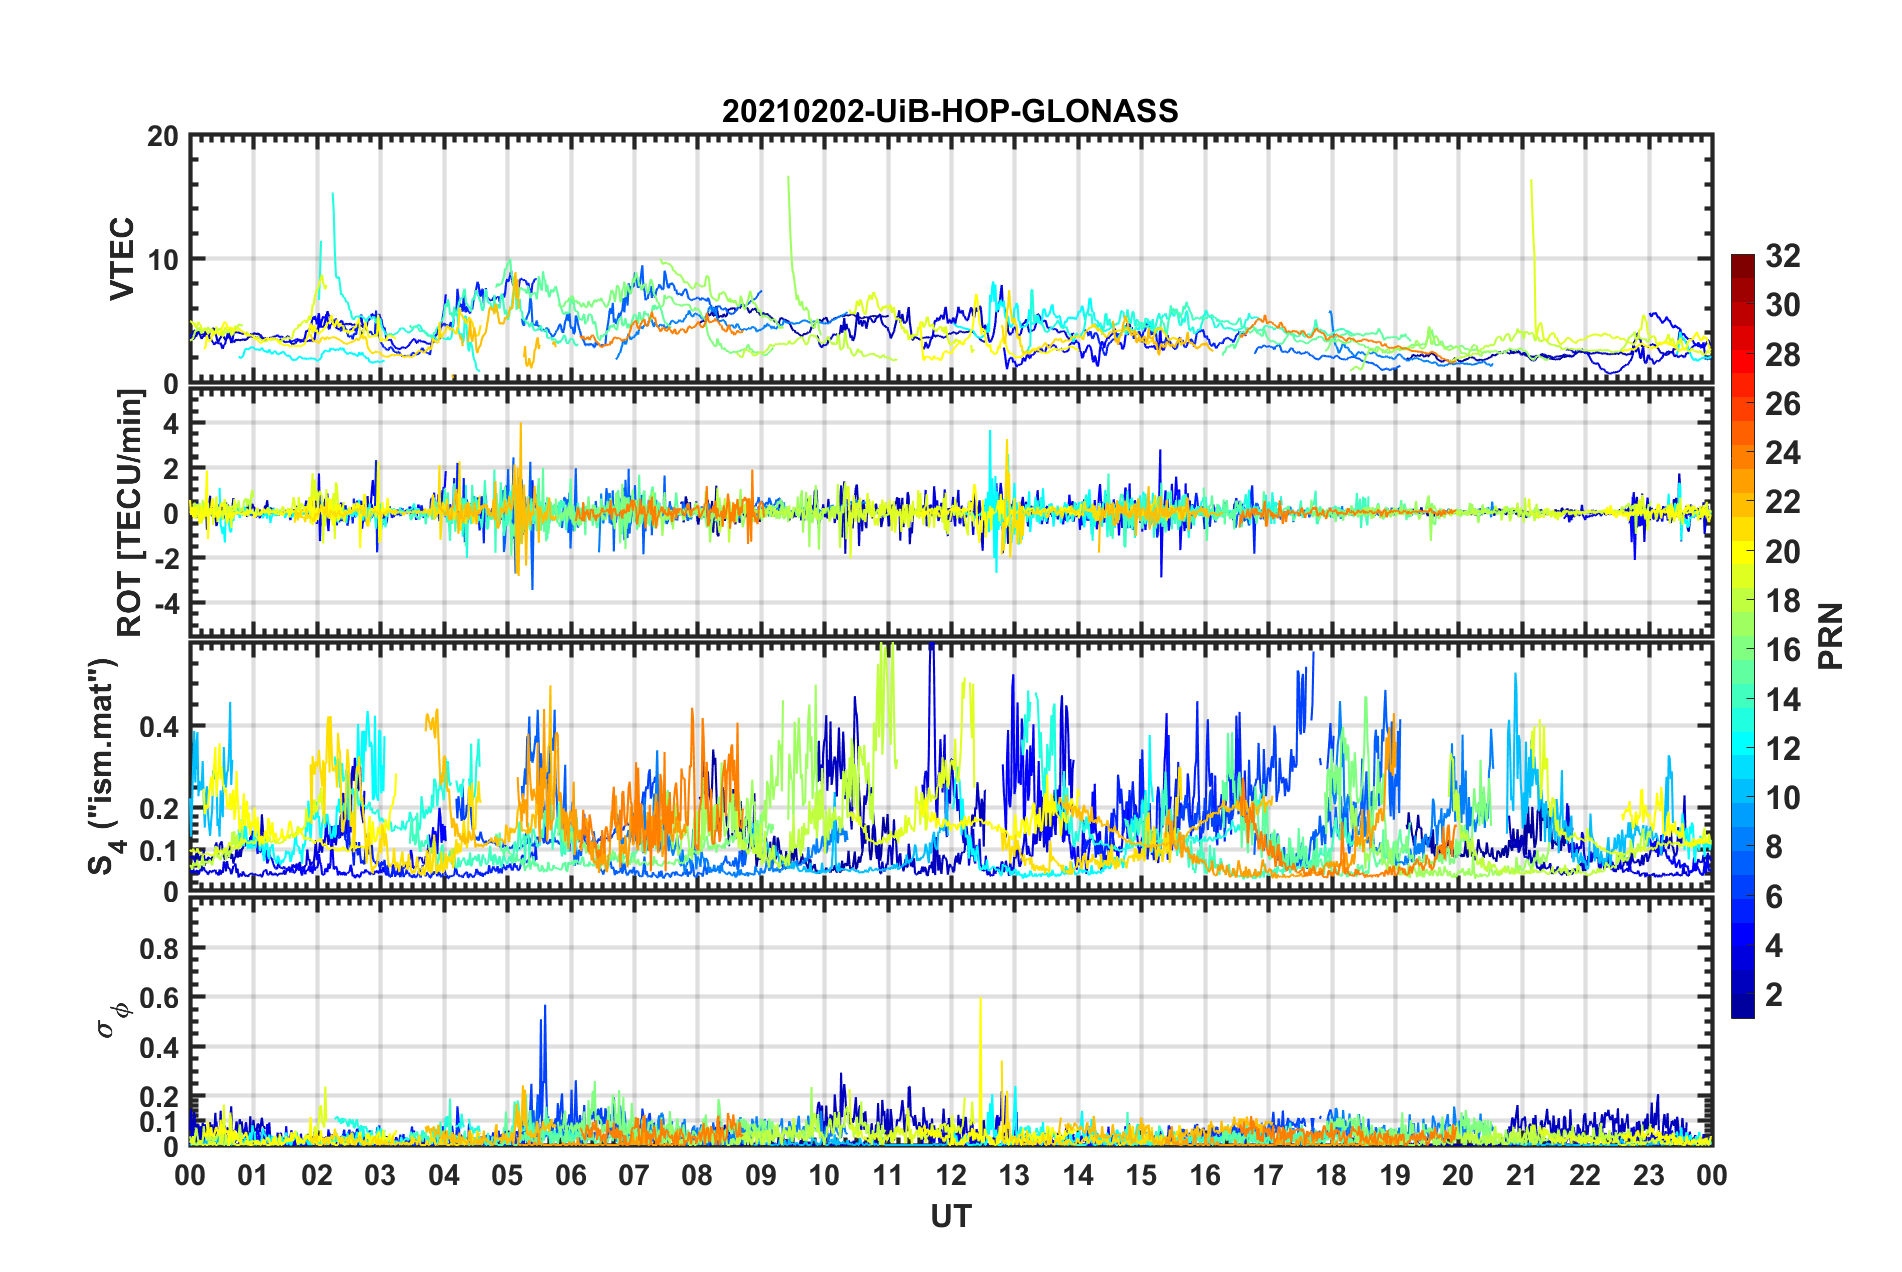Select x-axis hour tick label 01
The width and height of the screenshot is (1902, 1272).
[253, 1175]
